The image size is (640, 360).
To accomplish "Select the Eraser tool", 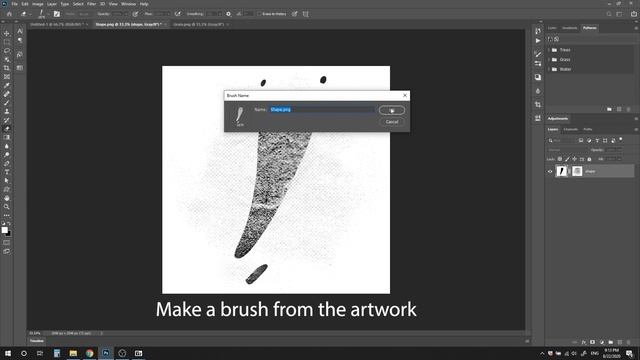I will [x=7, y=129].
